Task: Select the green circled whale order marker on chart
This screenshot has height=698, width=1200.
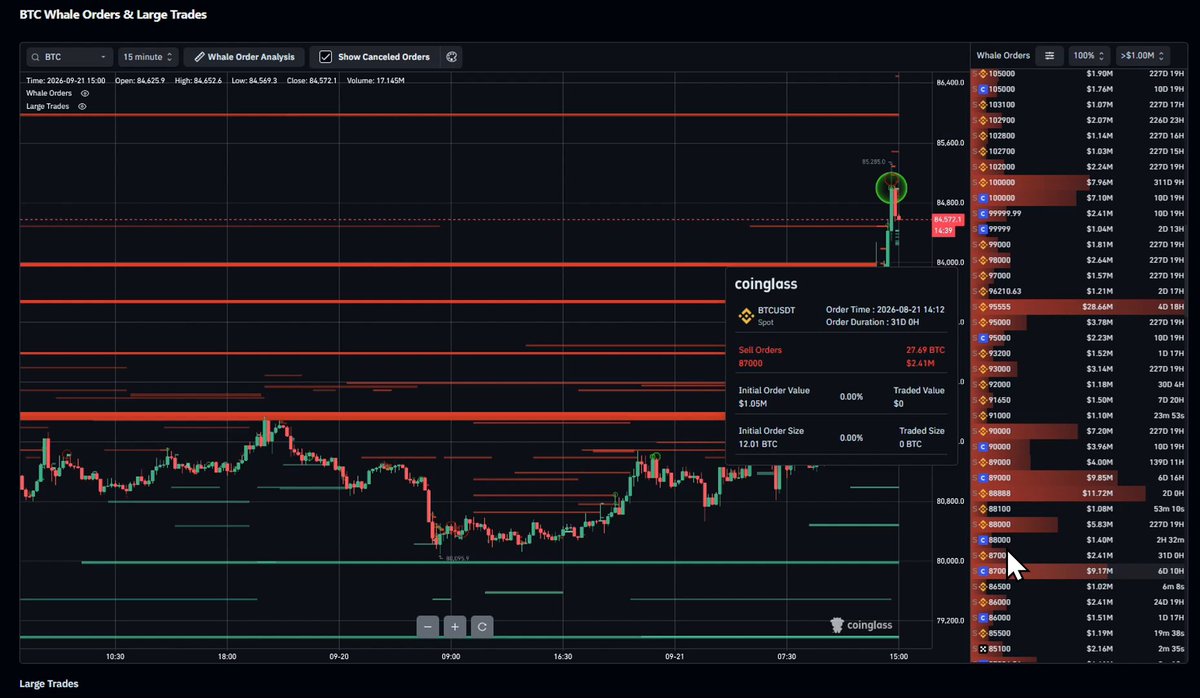Action: pos(891,187)
